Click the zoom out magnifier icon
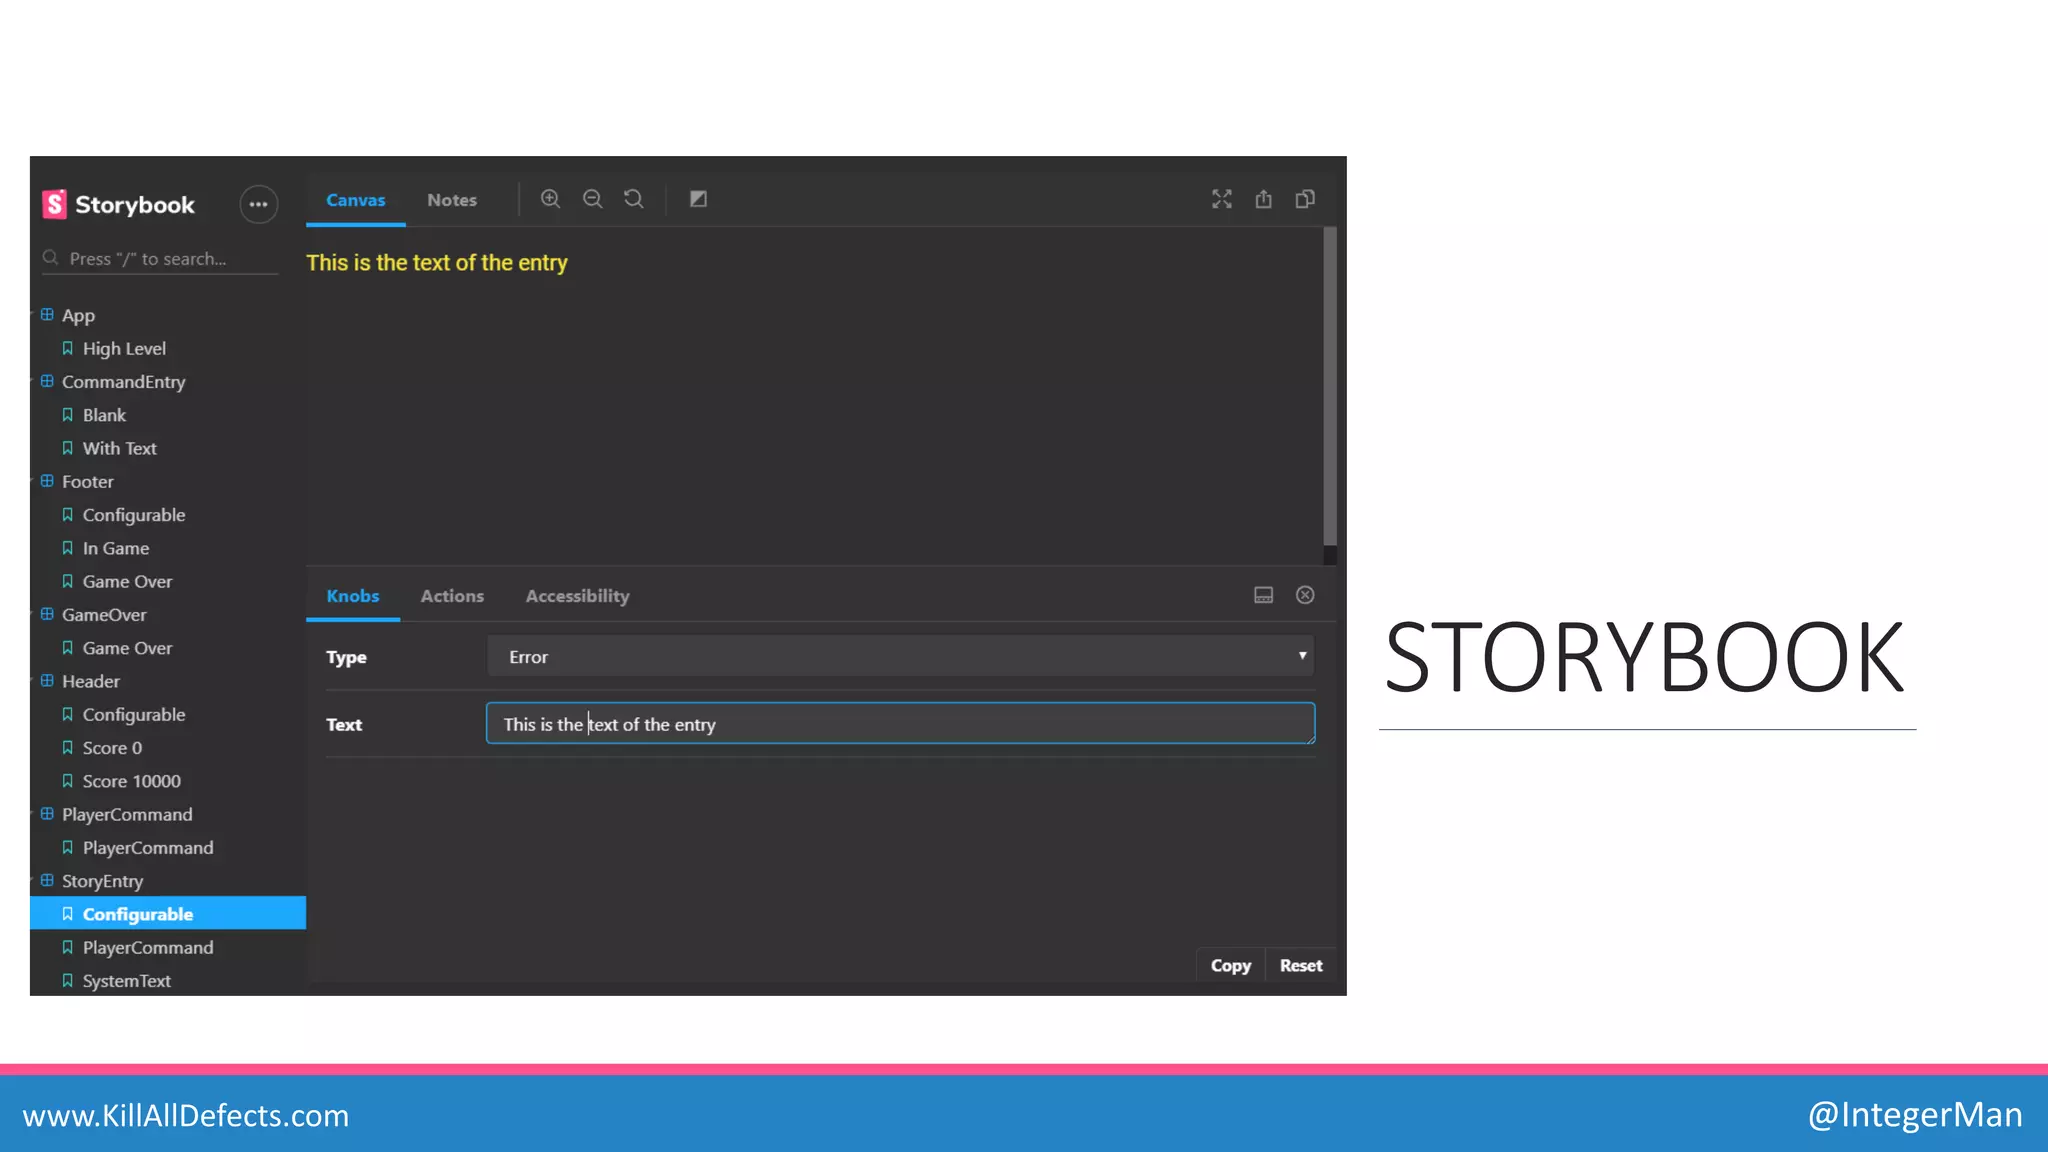 [592, 199]
